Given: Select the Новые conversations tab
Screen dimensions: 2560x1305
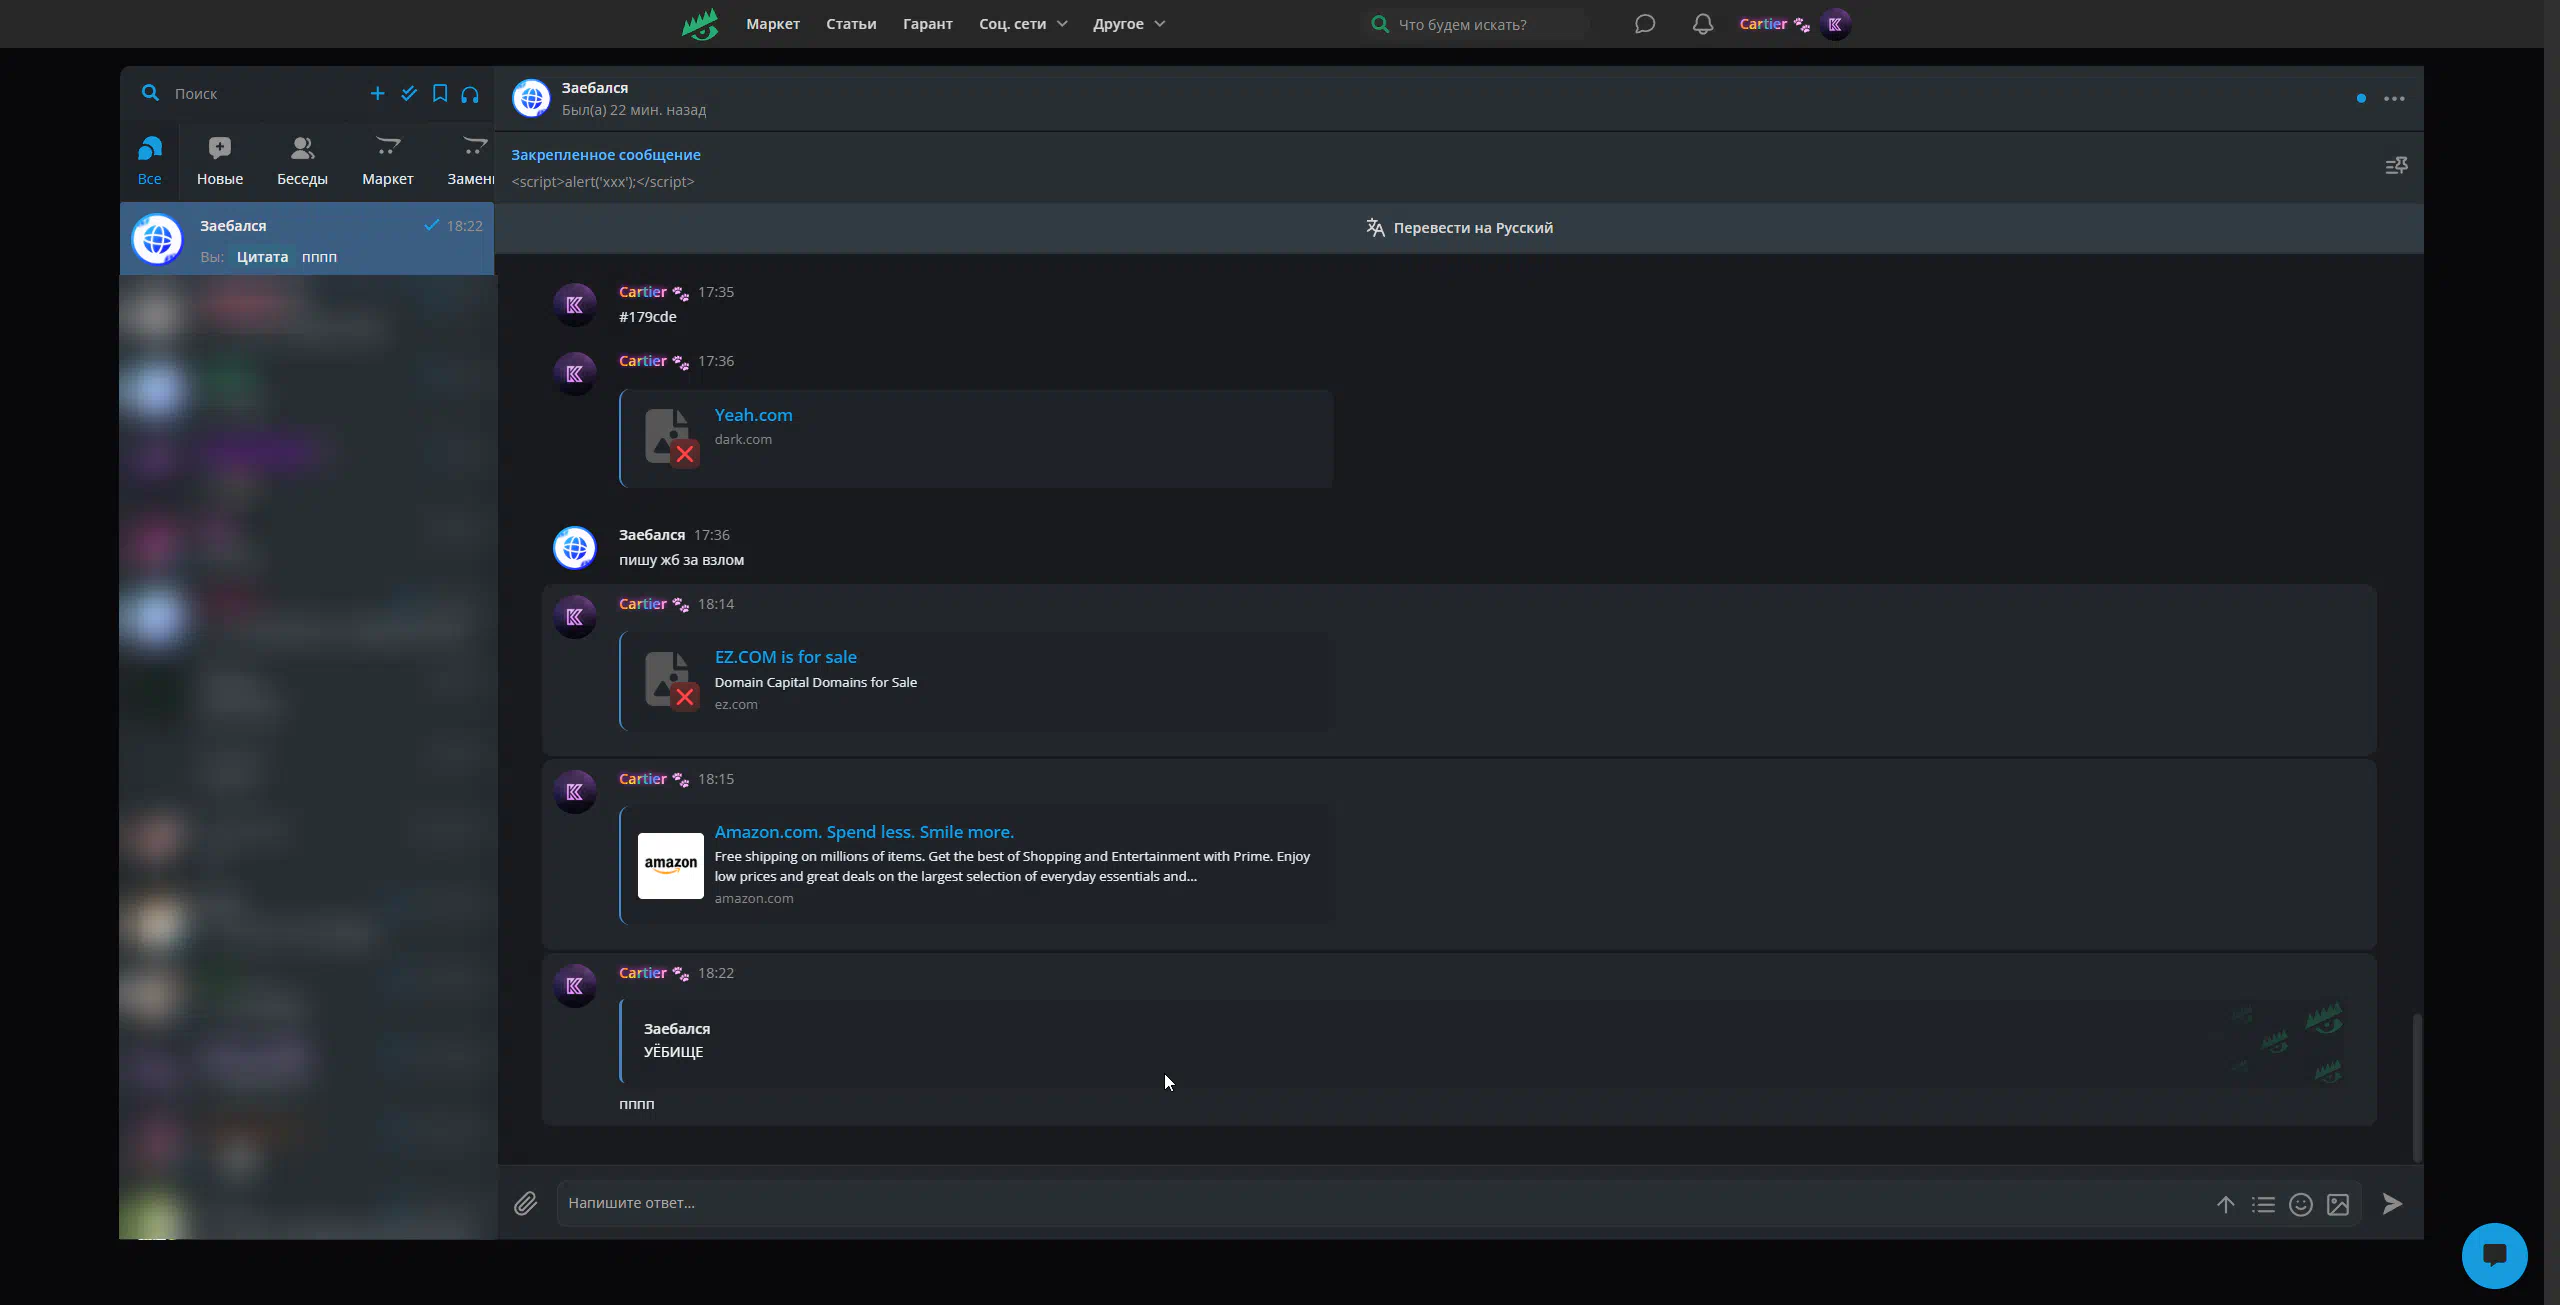Looking at the screenshot, I should pos(220,162).
